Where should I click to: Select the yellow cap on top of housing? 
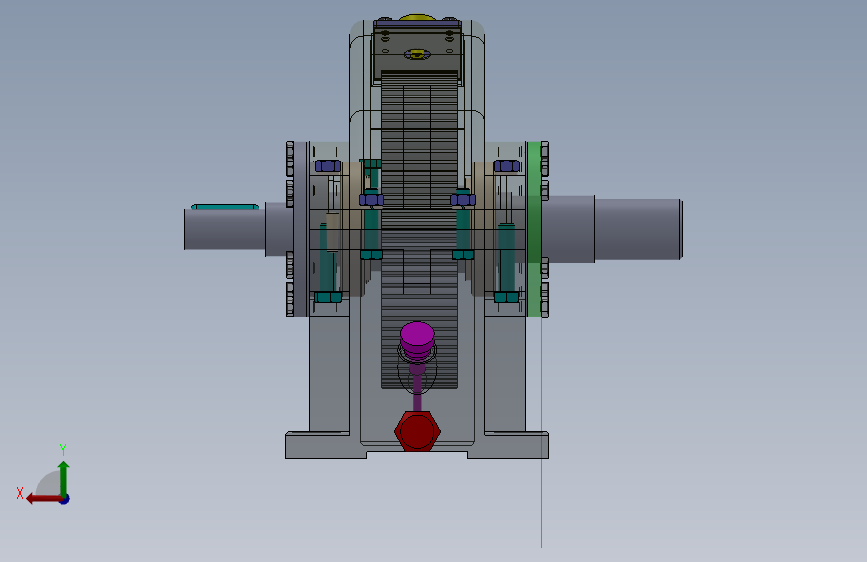(417, 18)
